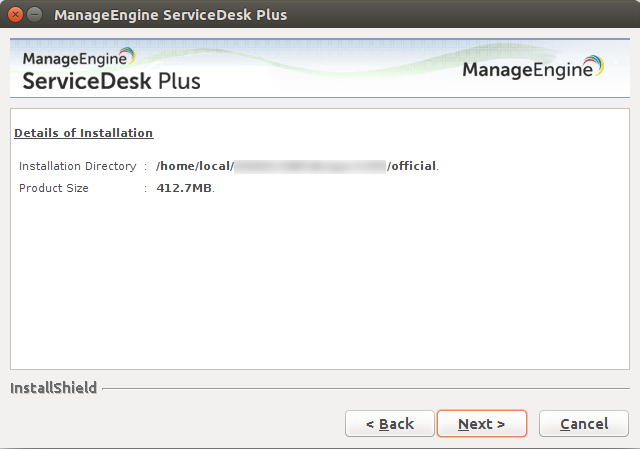Click the Next button
640x449 pixels.
click(x=481, y=424)
